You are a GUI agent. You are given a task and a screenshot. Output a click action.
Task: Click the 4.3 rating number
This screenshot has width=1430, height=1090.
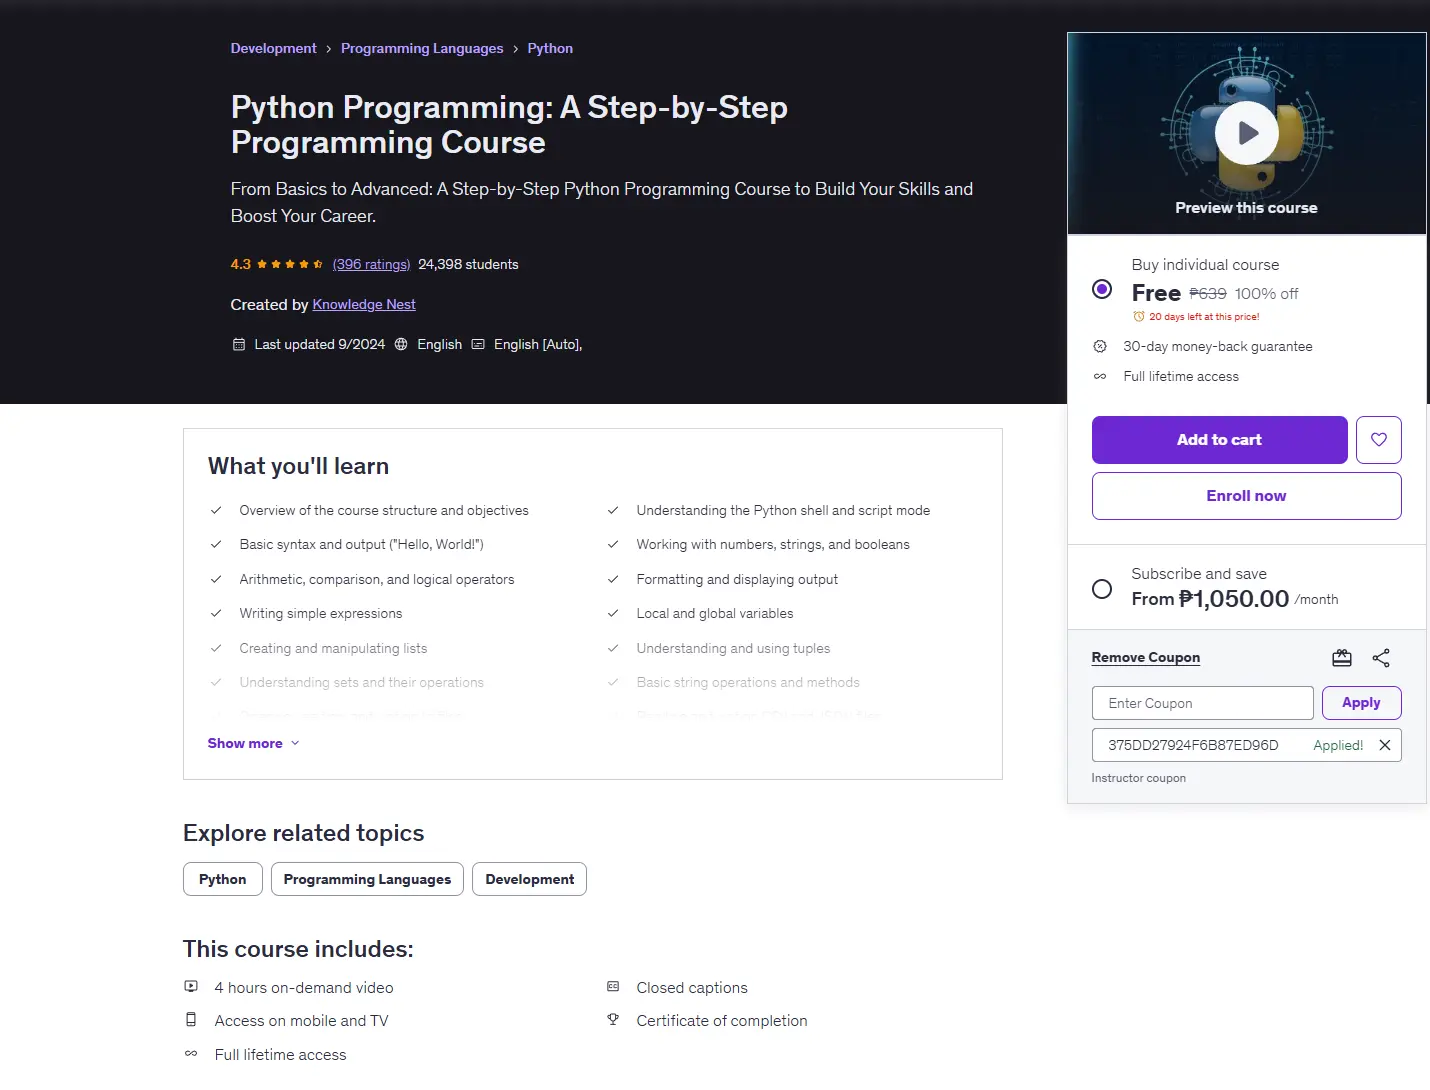click(240, 265)
